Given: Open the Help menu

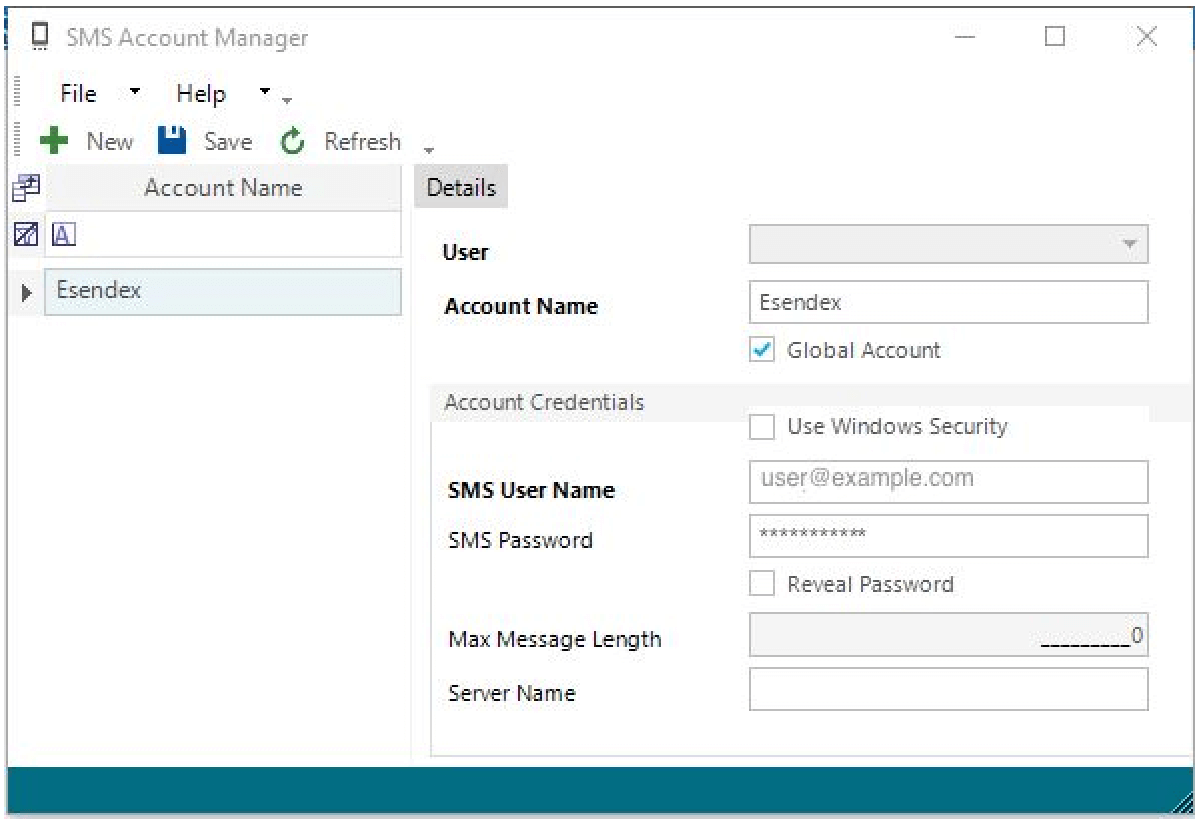Looking at the screenshot, I should pyautogui.click(x=201, y=92).
